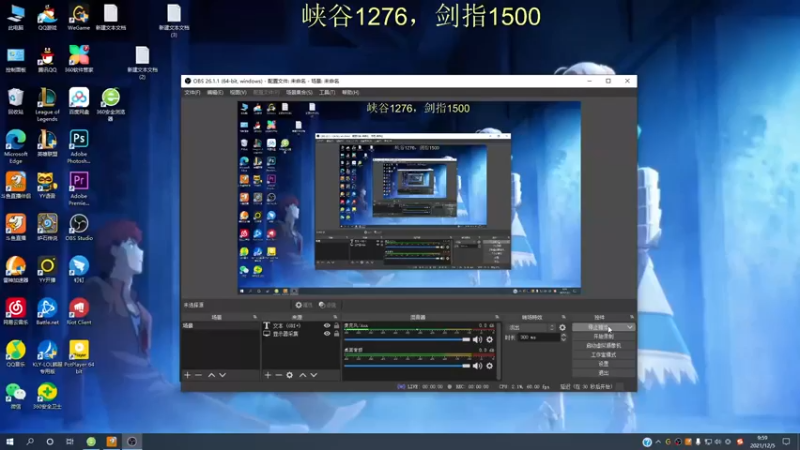Open the File (F) menu in OBS
Image resolution: width=800 pixels, height=450 pixels.
tap(192, 92)
